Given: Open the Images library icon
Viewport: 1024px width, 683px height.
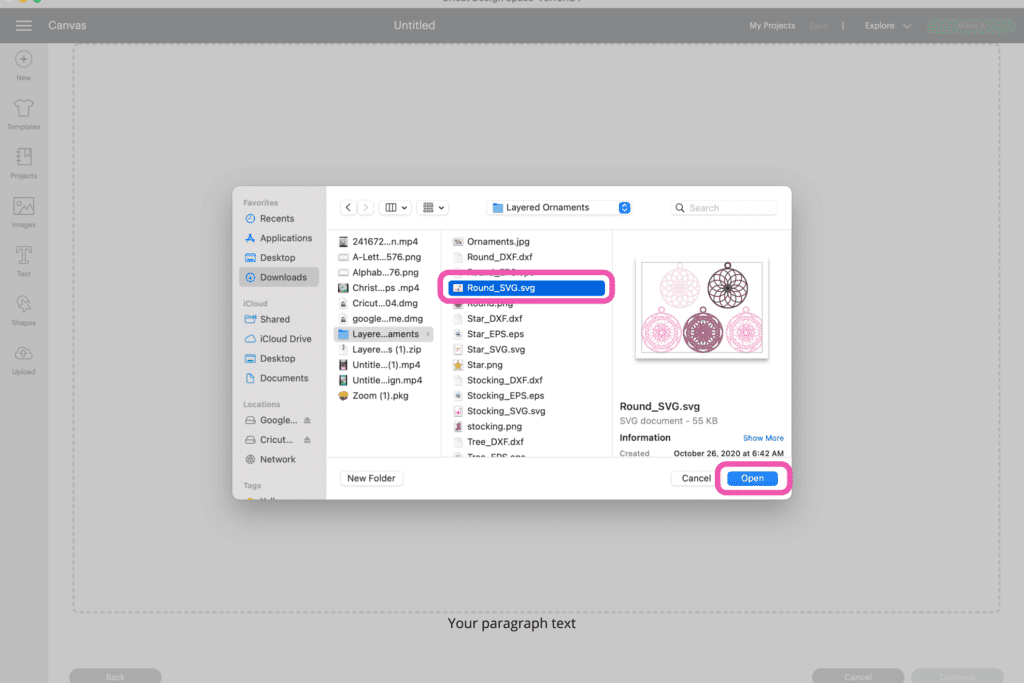Looking at the screenshot, I should coord(24,212).
